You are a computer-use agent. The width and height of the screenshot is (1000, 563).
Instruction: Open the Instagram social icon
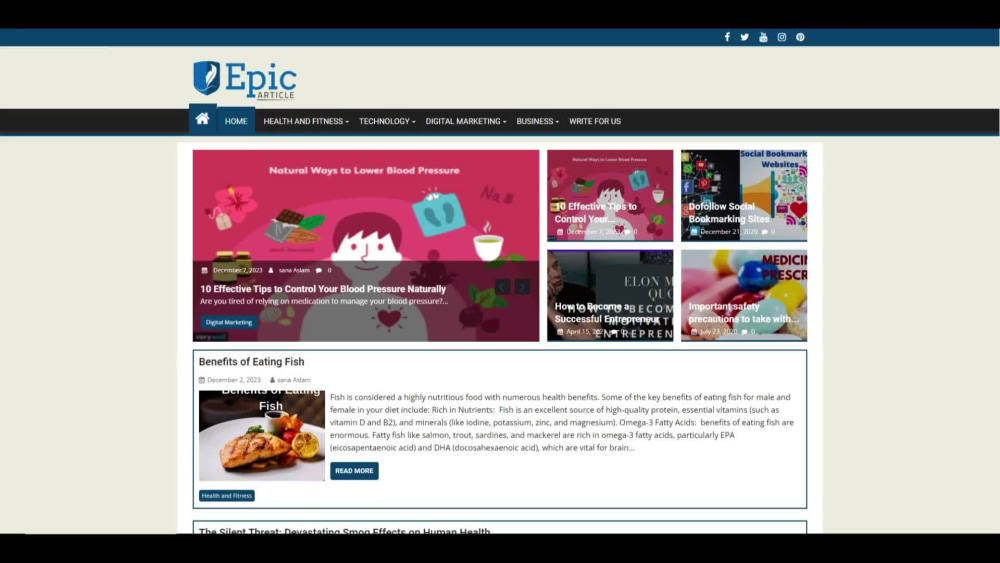[x=781, y=37]
